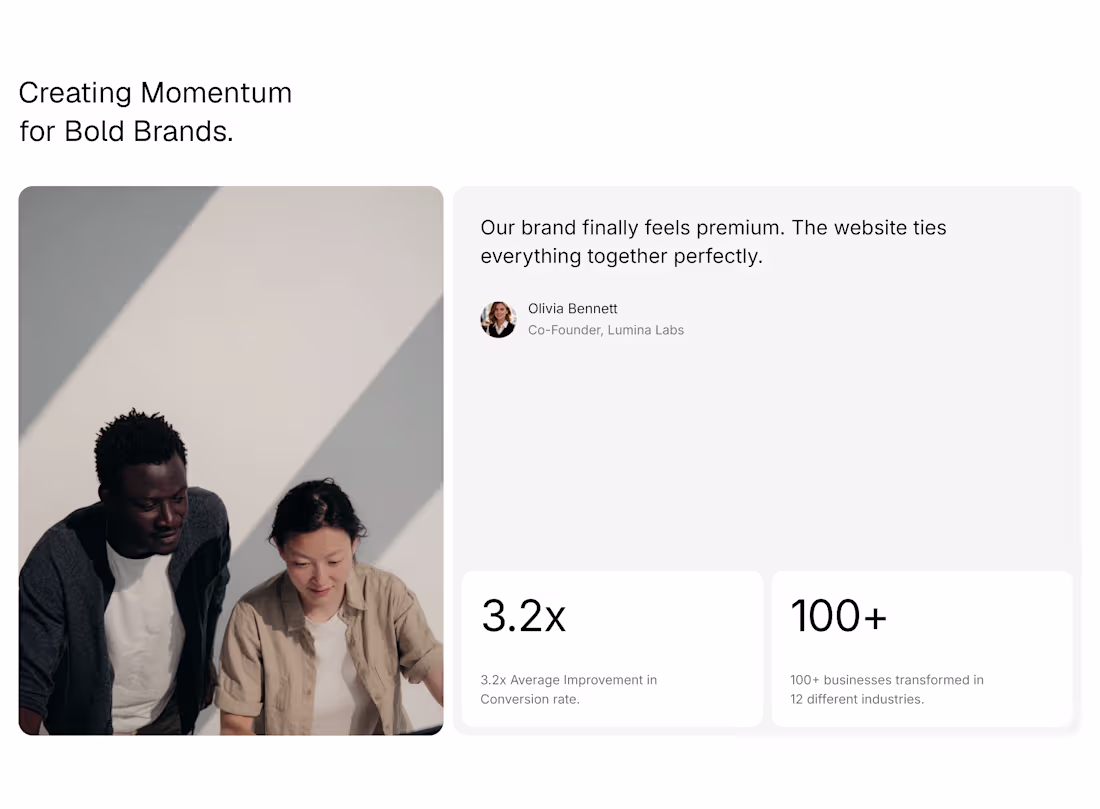Click the 3.2x statistic number

[x=523, y=615]
